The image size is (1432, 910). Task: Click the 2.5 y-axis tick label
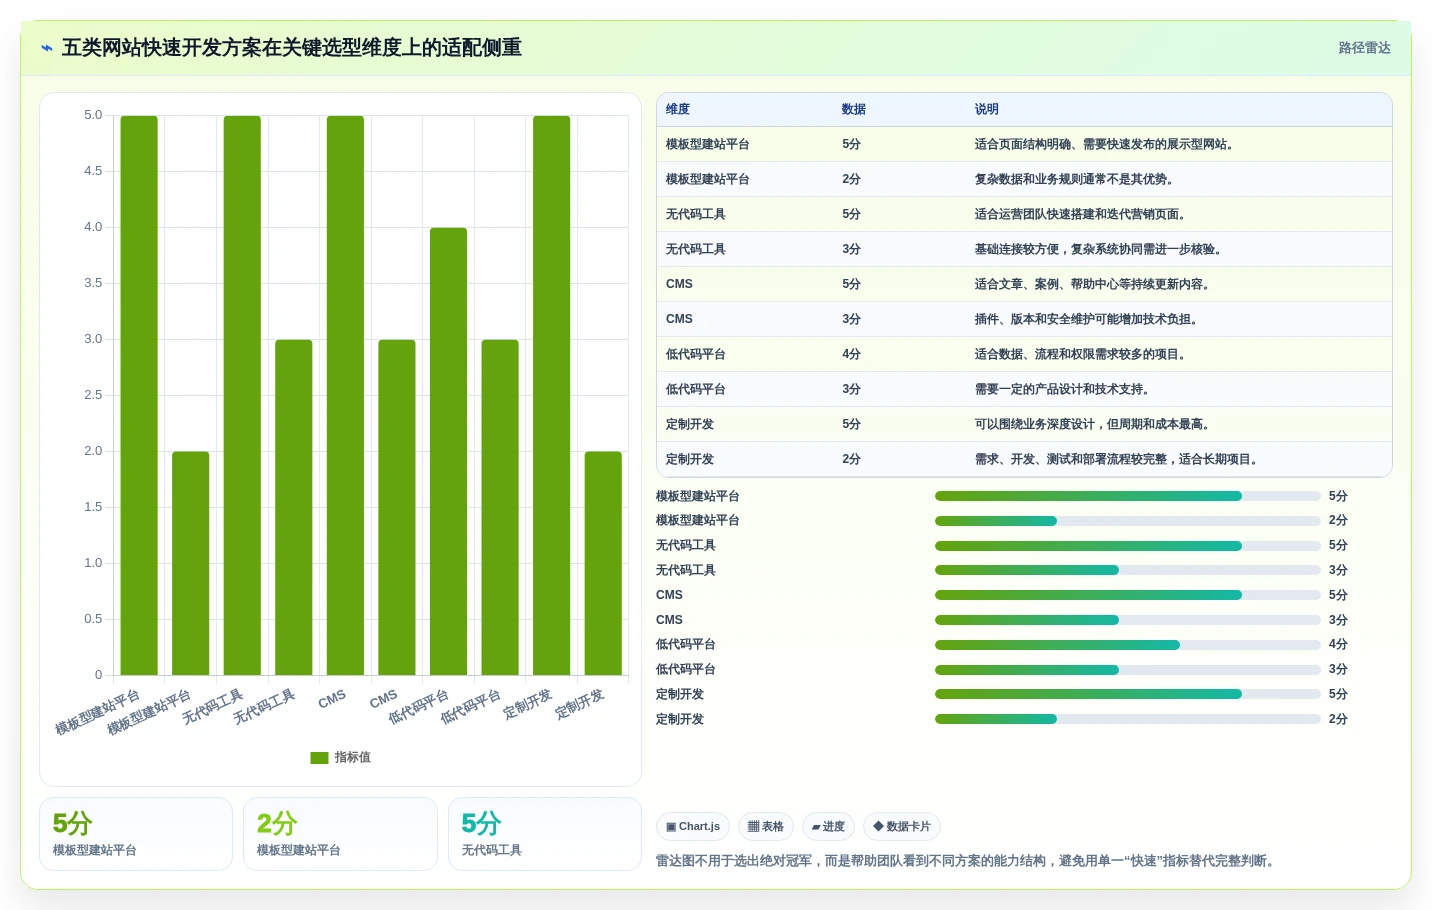click(93, 395)
